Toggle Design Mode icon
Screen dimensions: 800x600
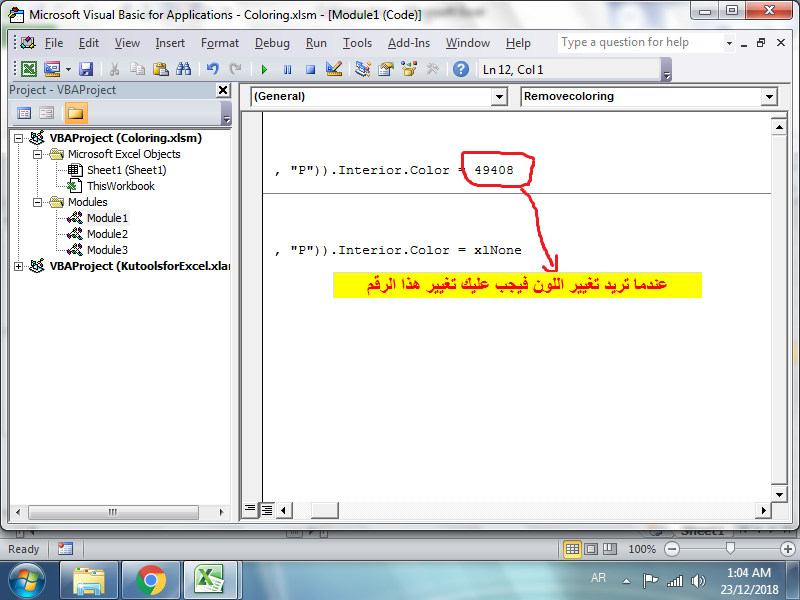[x=334, y=69]
